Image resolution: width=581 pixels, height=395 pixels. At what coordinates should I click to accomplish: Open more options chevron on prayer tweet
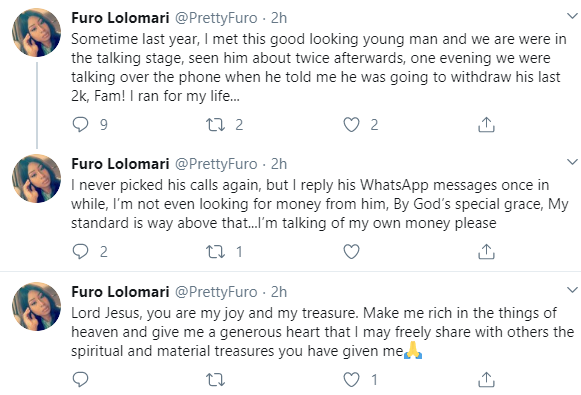(572, 290)
